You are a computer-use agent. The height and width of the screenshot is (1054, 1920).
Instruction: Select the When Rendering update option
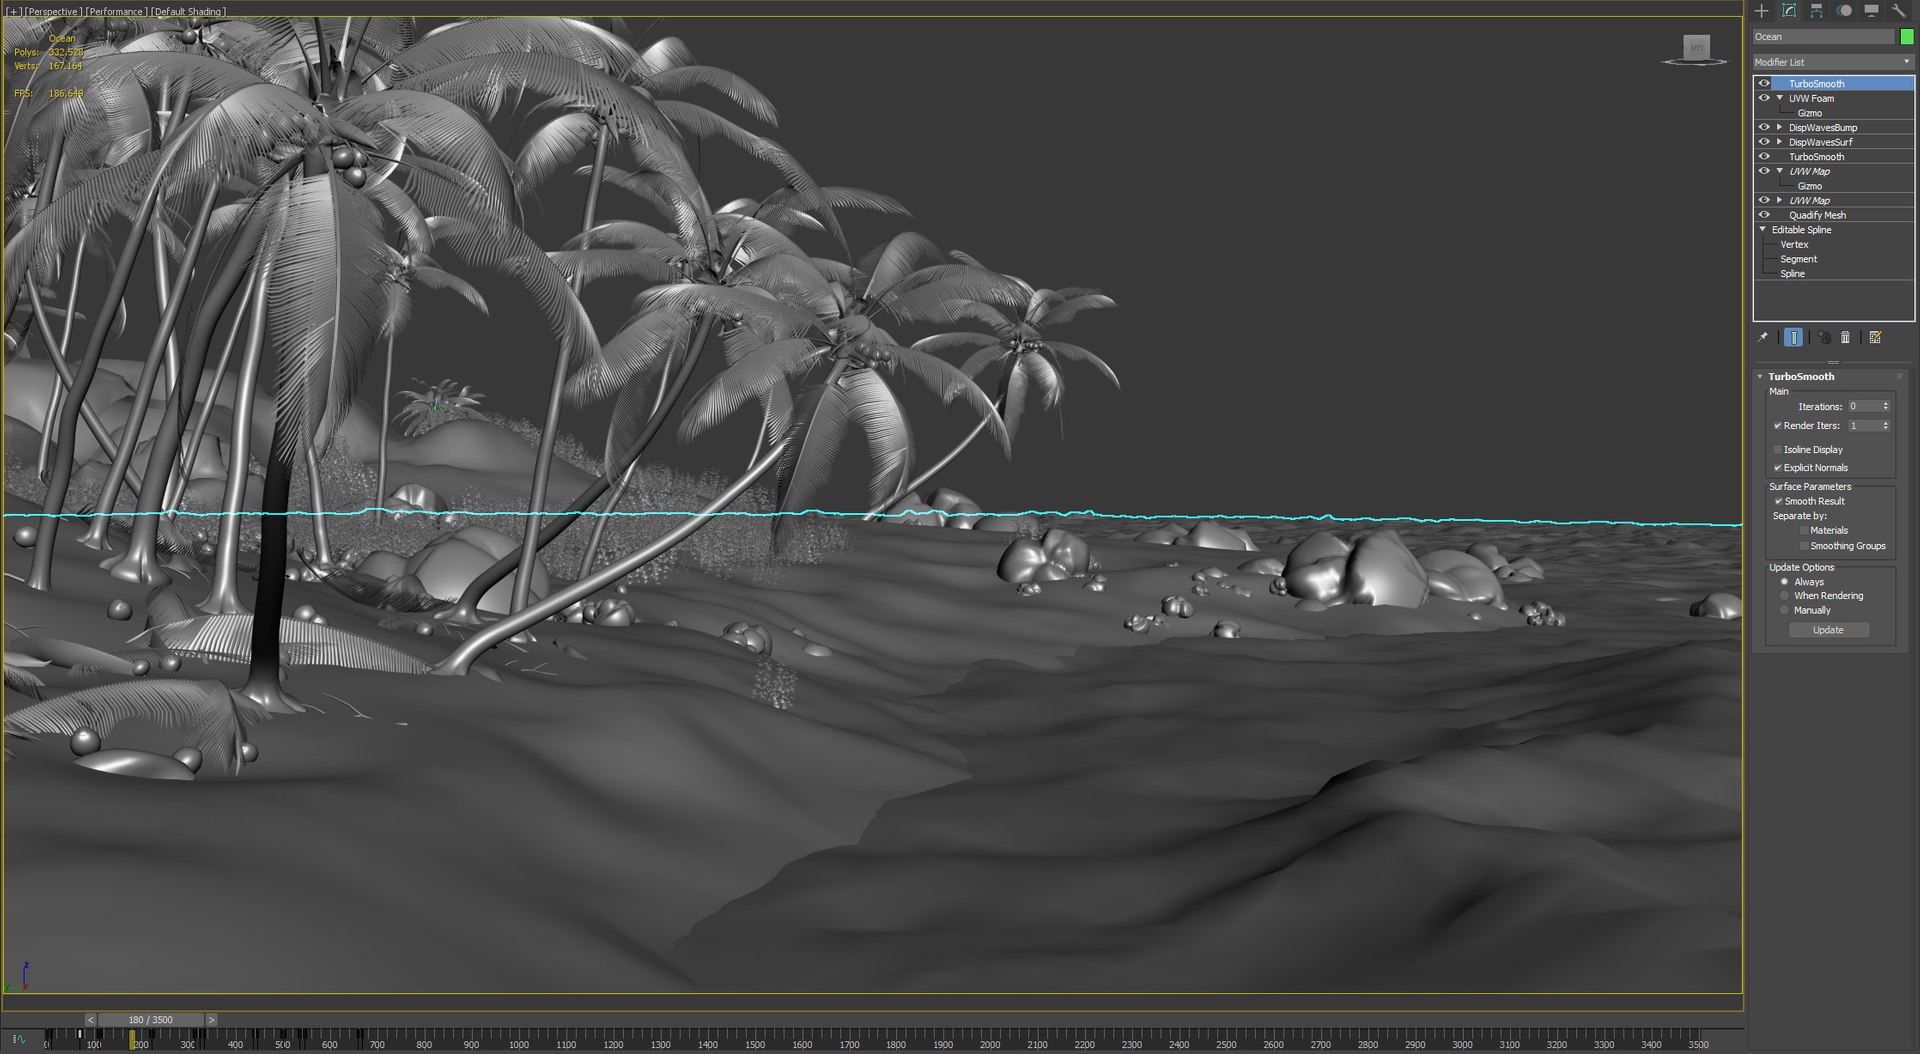point(1784,596)
